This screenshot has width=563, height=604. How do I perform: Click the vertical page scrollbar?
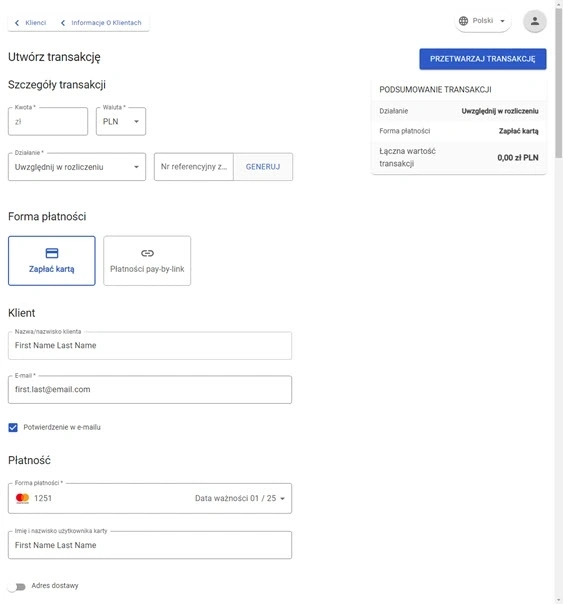point(559,83)
